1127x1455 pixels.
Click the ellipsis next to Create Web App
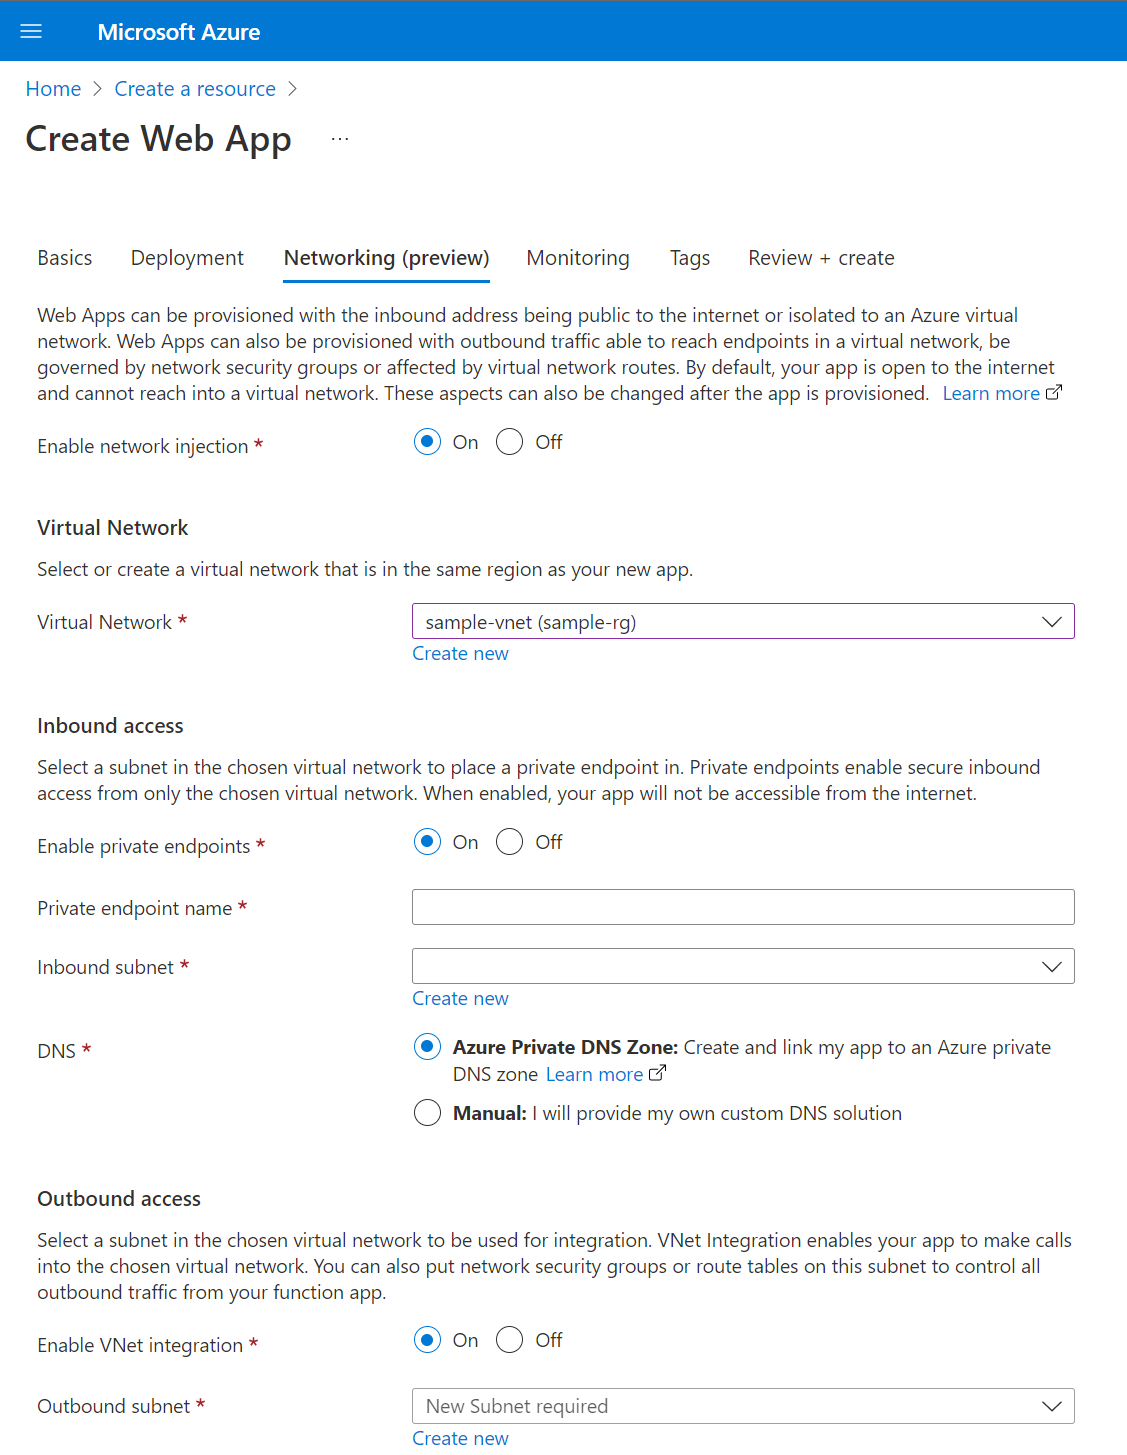coord(339,138)
